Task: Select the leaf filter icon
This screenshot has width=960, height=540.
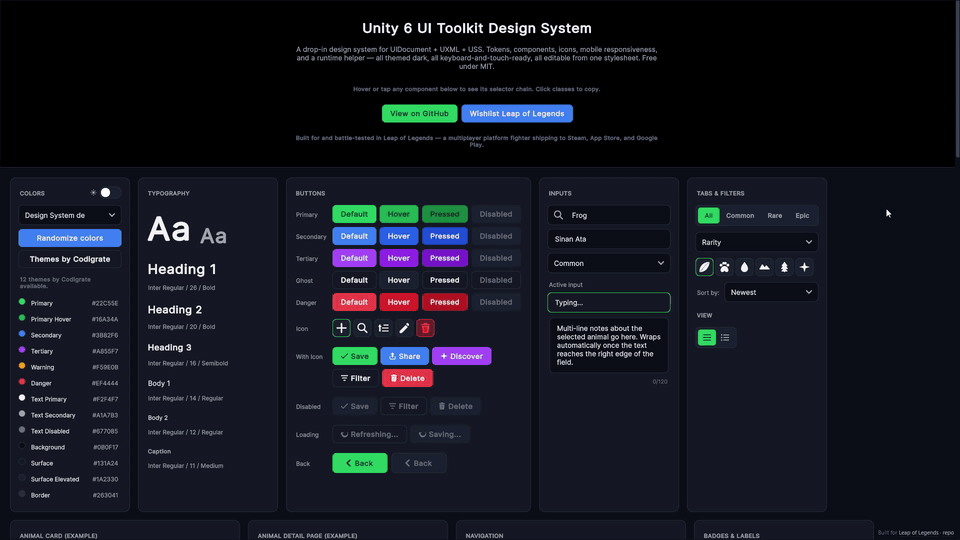Action: pos(705,267)
